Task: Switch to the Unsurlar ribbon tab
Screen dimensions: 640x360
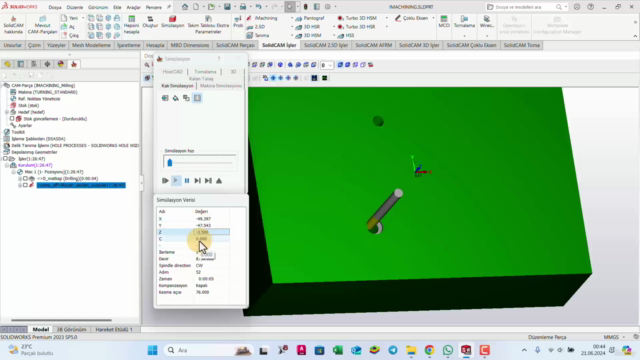Action: pos(13,45)
